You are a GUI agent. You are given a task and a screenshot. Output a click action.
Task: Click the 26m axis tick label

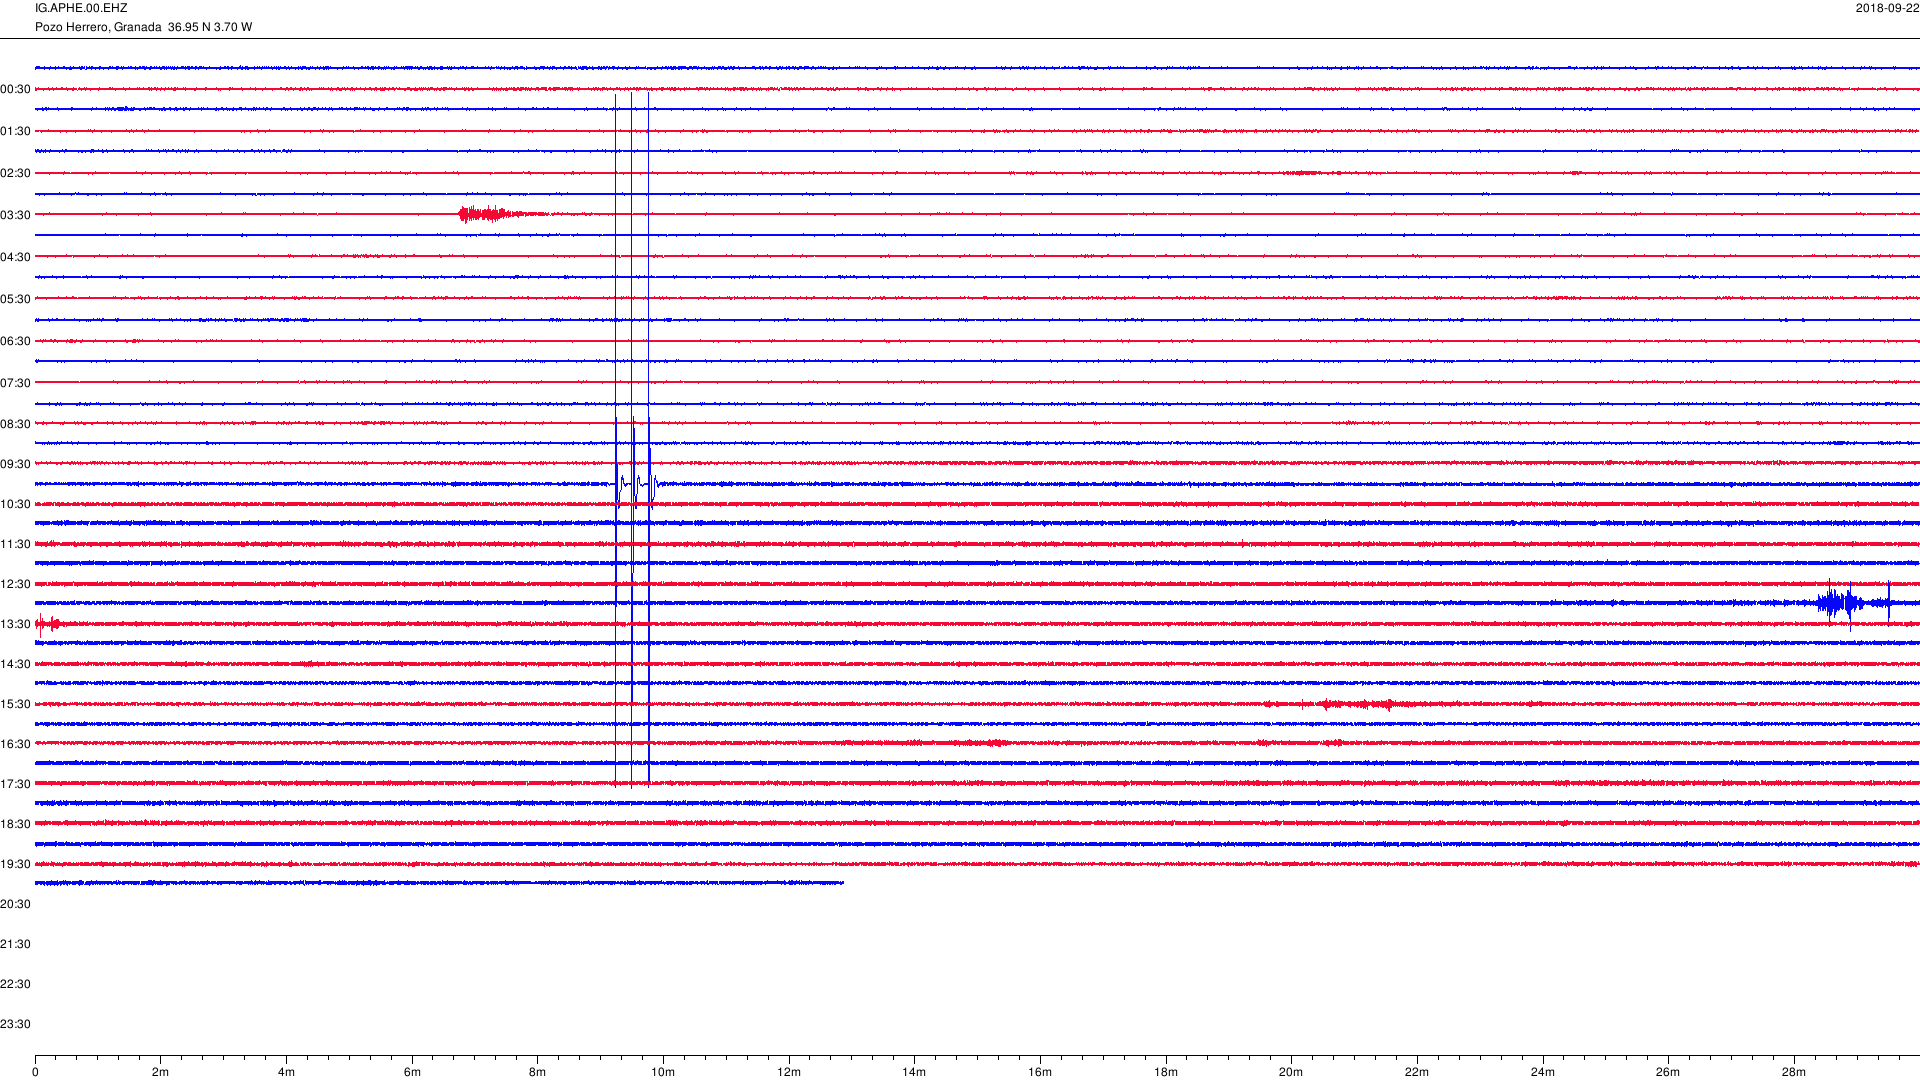tap(1668, 1073)
